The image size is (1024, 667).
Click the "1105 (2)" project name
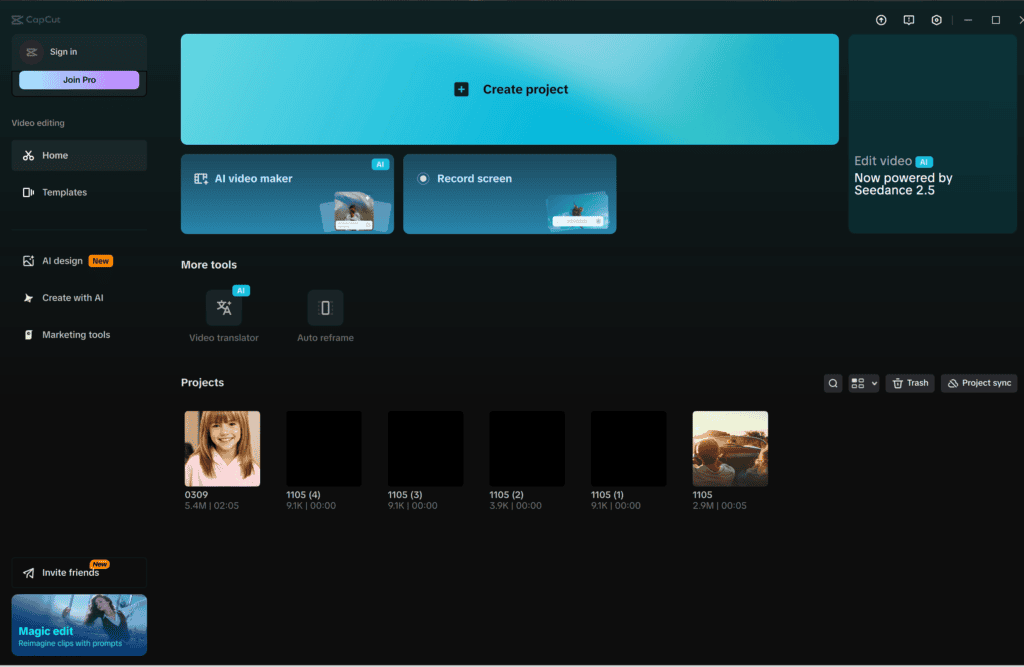point(506,495)
